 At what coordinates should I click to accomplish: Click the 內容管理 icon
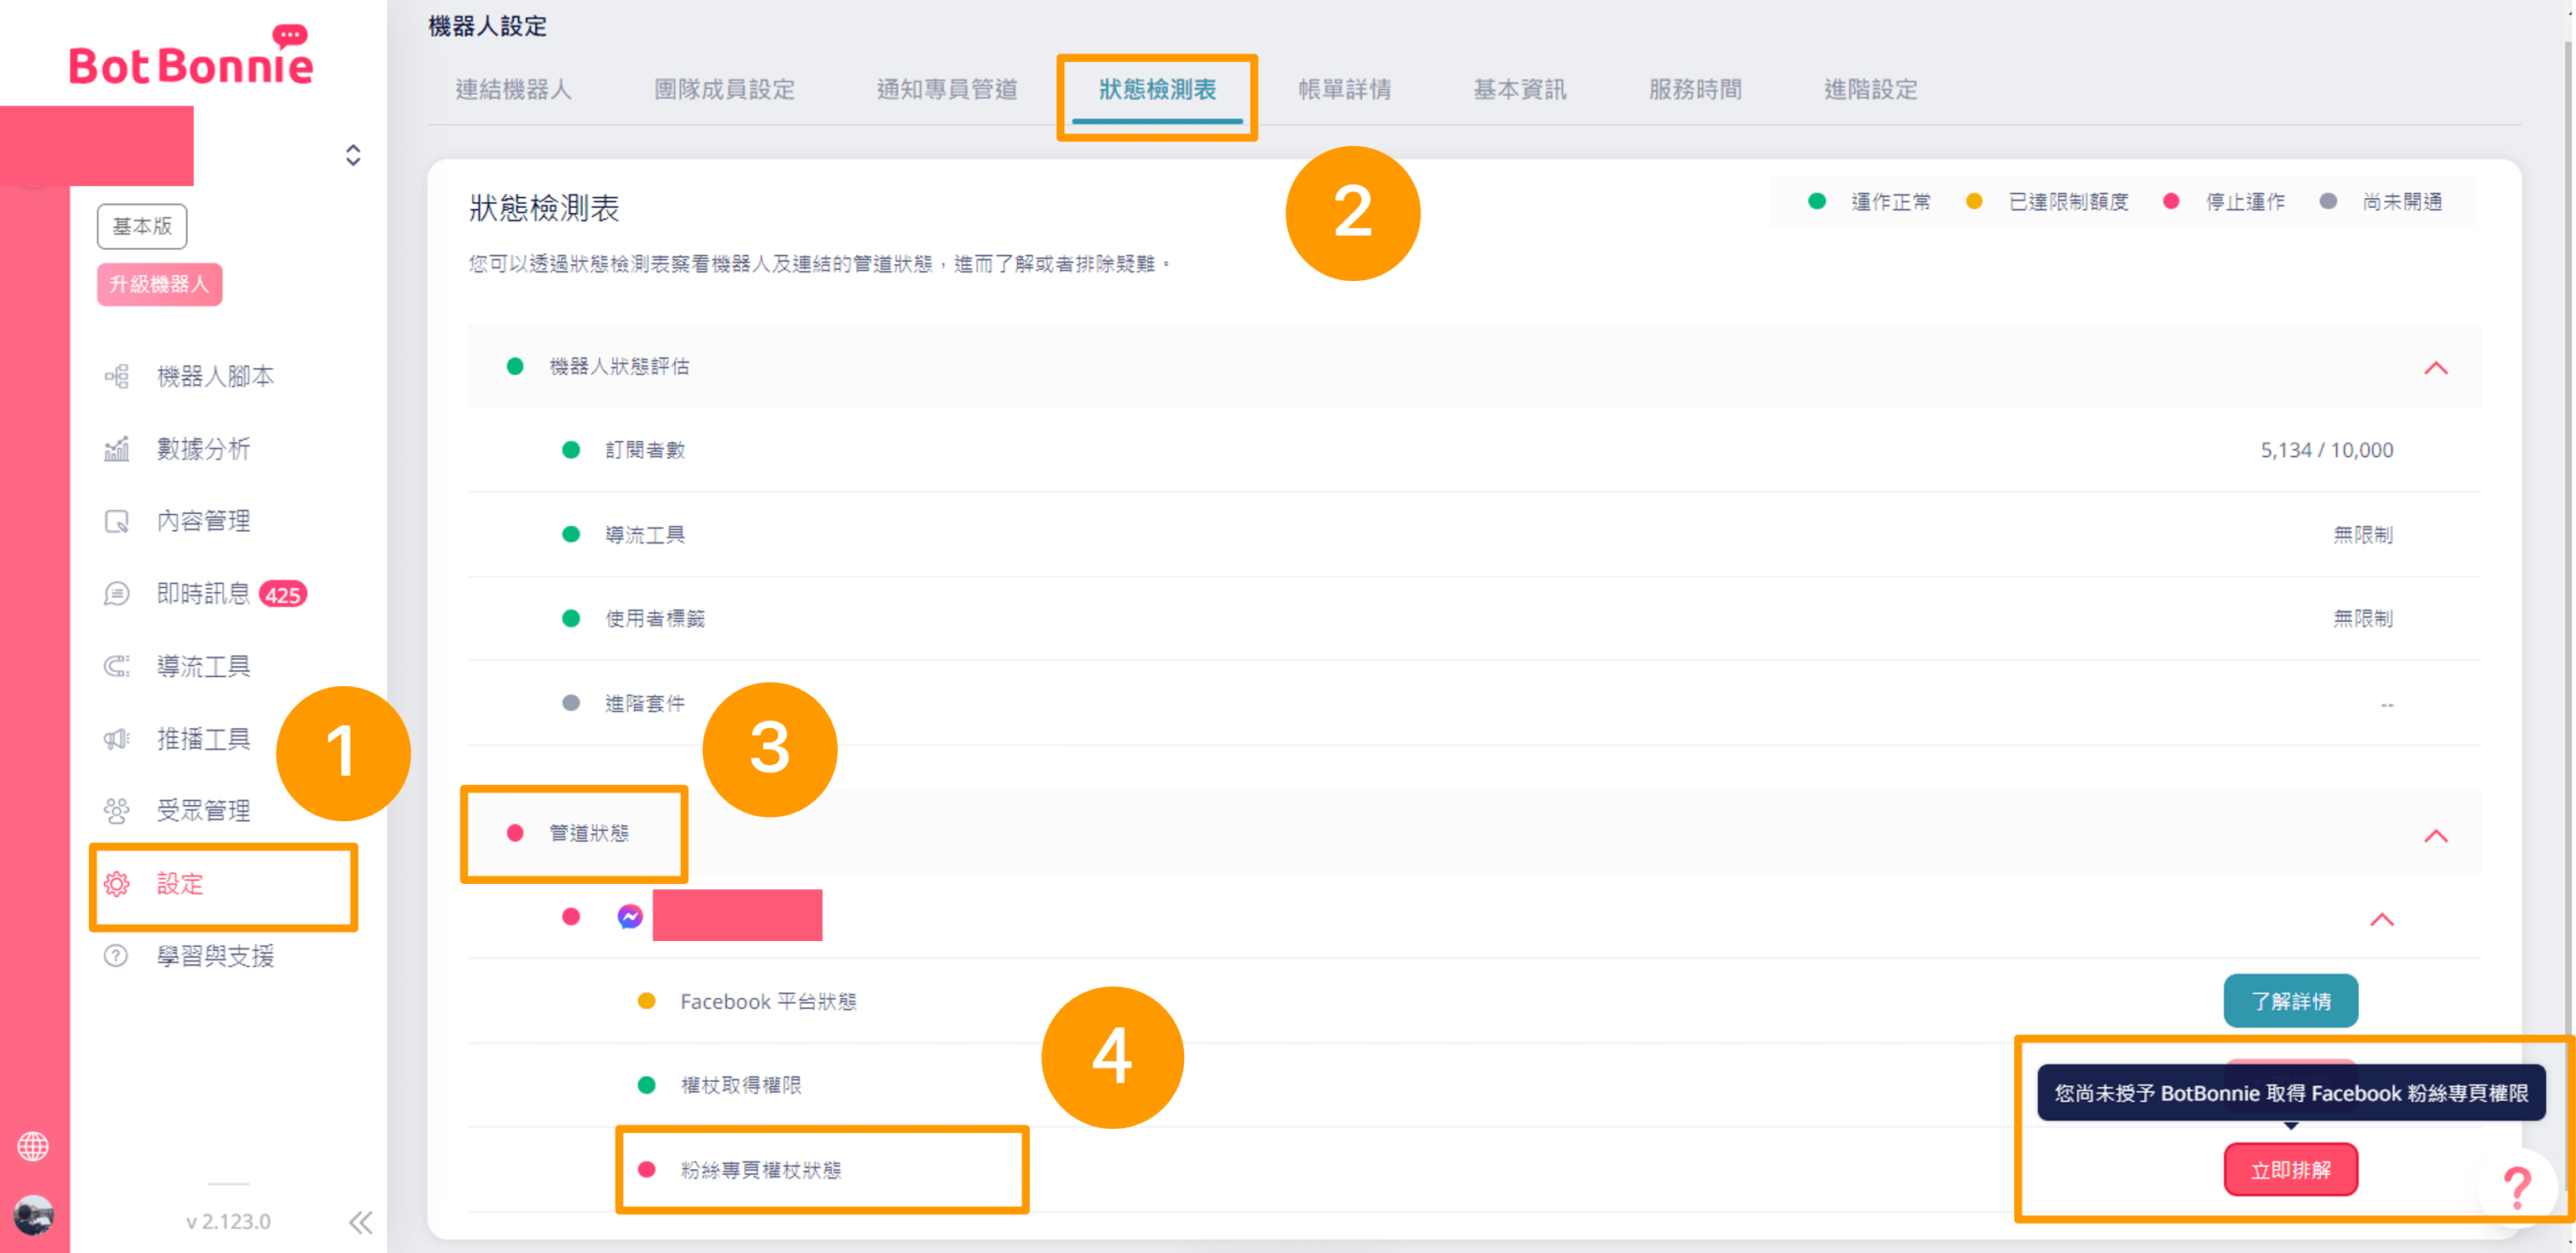tap(117, 521)
